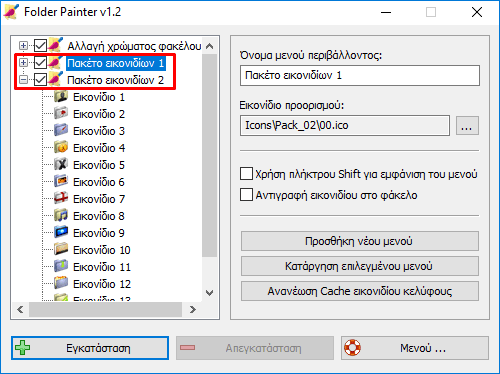Viewport: 500px width, 374px height.
Task: Click the green plus icon on Εγκατάσταση button
Action: point(22,348)
